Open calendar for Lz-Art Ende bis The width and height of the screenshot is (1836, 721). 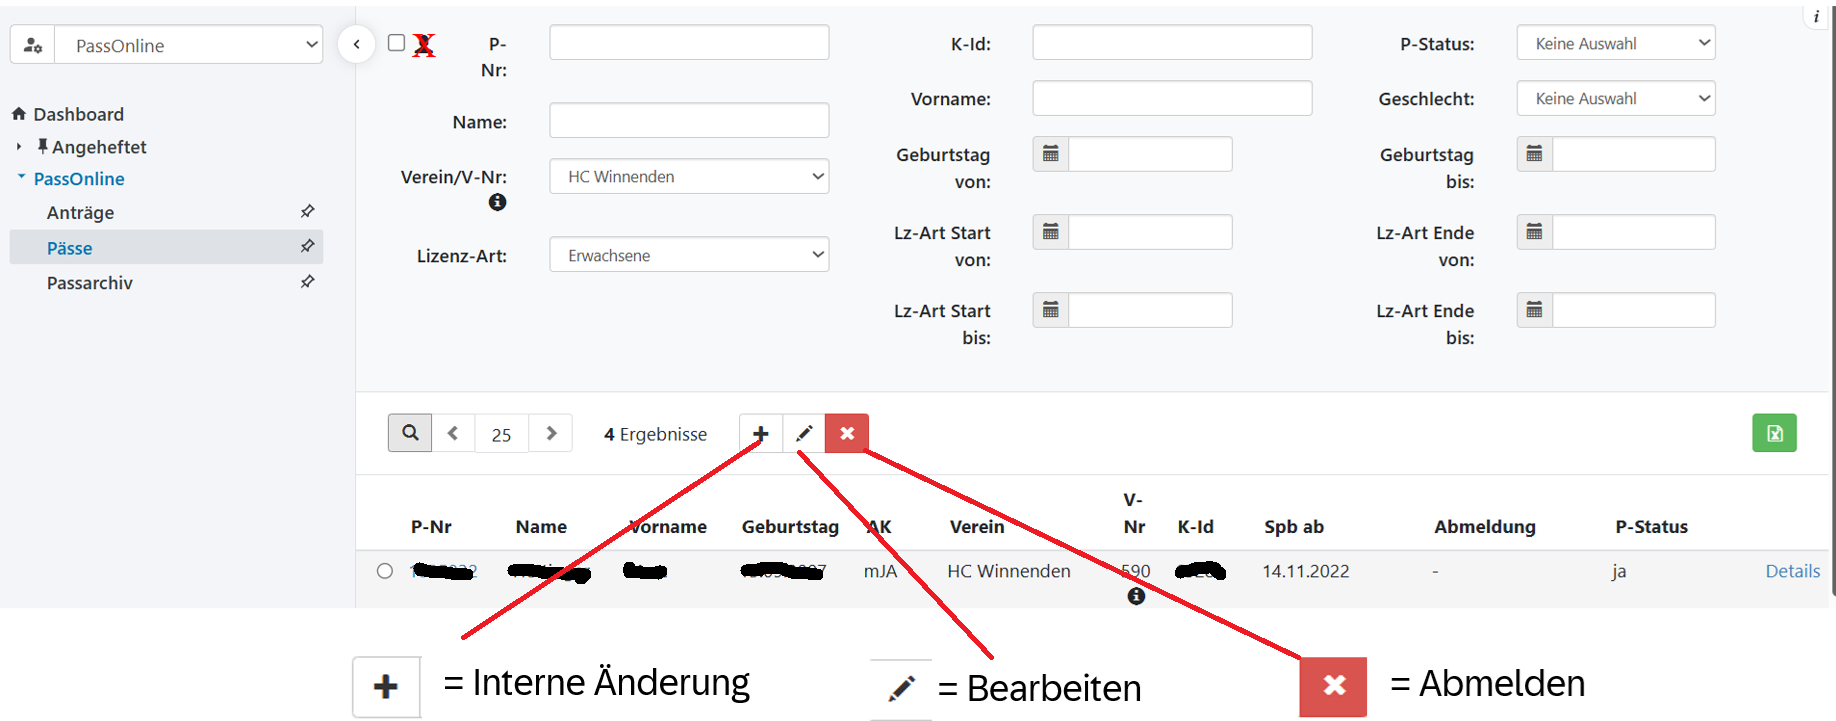pos(1535,310)
